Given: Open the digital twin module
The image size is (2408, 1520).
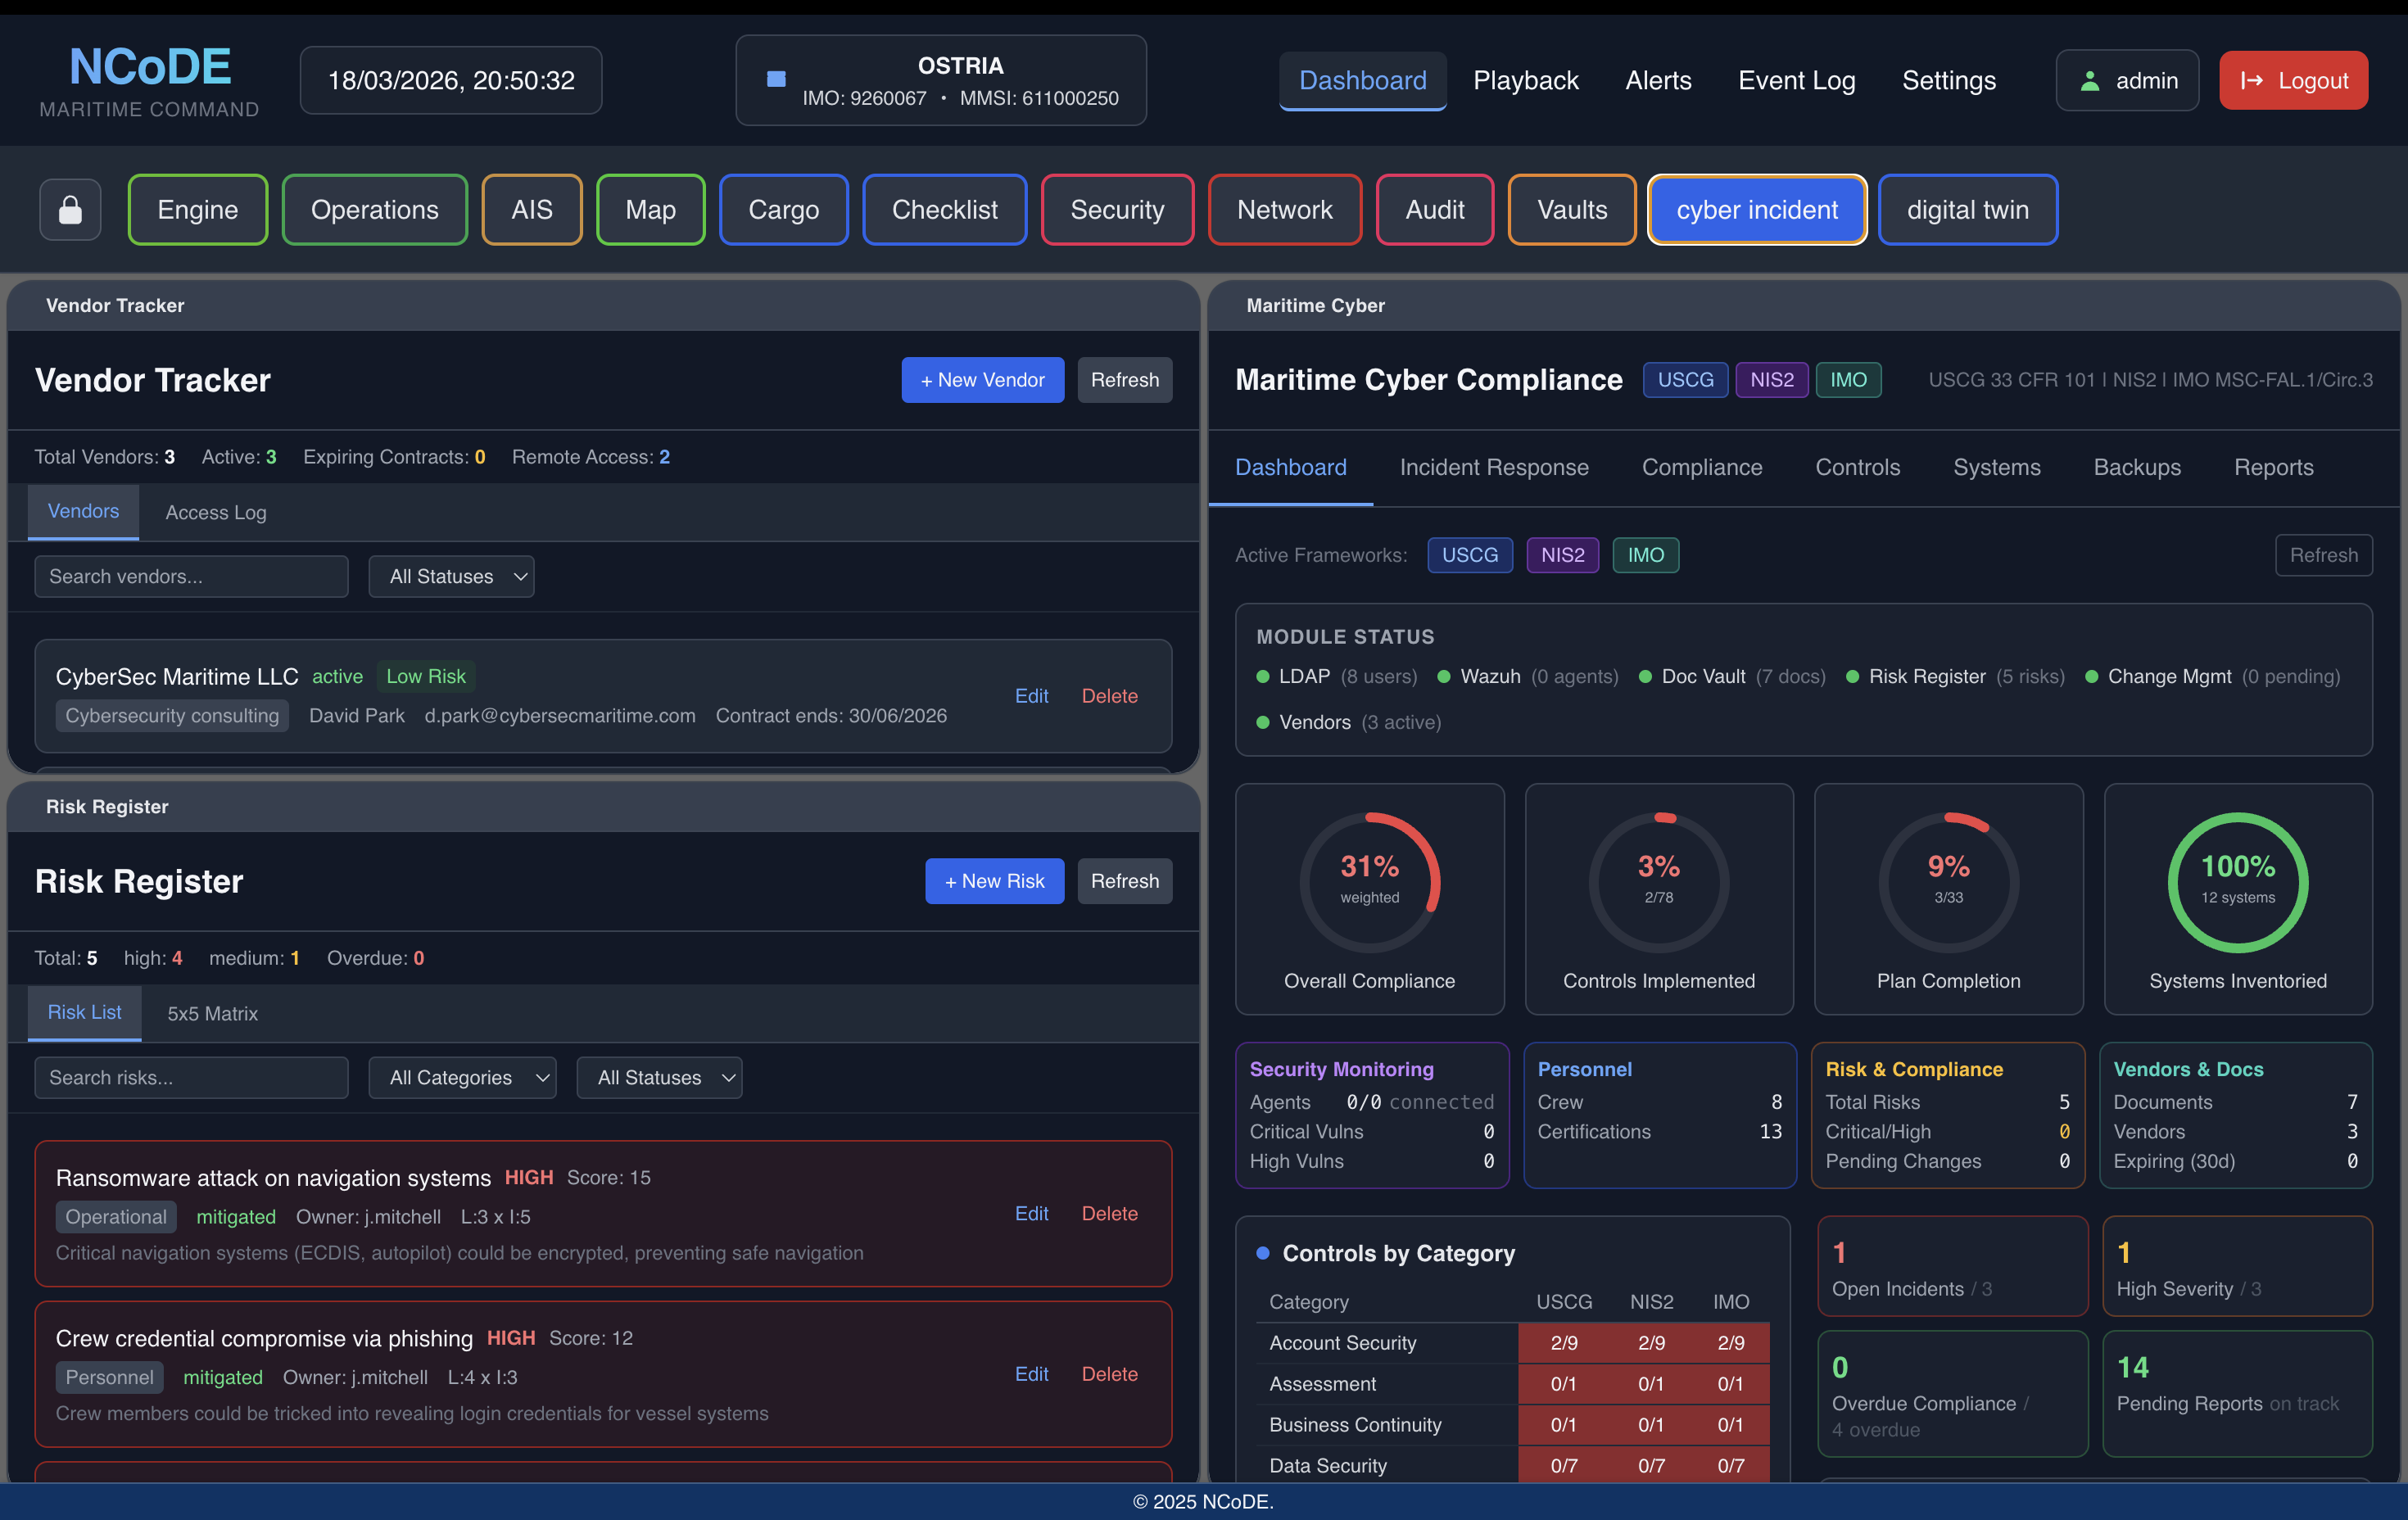Looking at the screenshot, I should tap(1968, 209).
